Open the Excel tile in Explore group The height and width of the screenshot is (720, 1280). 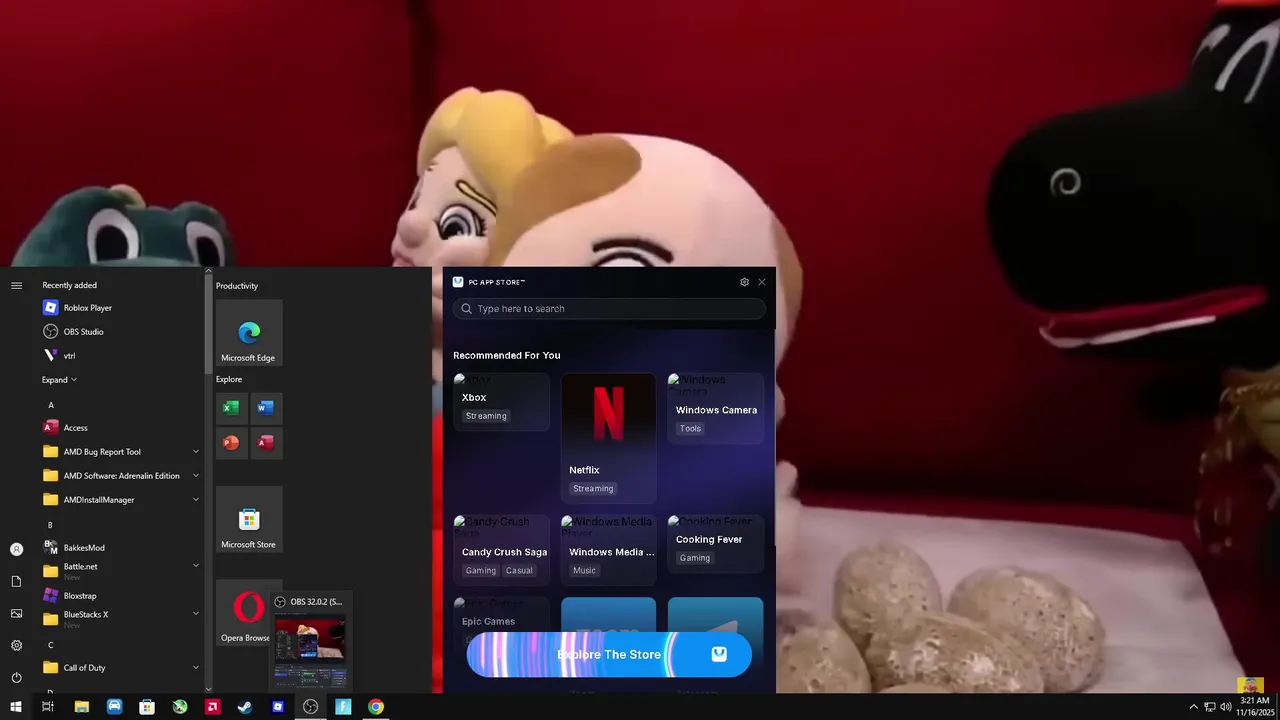(231, 408)
